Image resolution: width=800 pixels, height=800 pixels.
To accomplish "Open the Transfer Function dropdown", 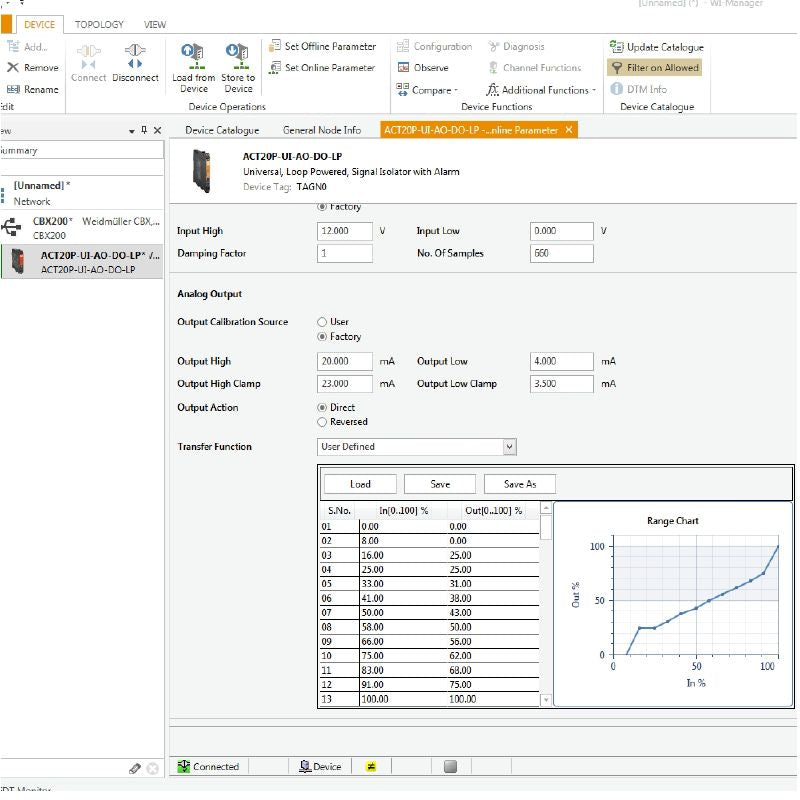I will [509, 447].
